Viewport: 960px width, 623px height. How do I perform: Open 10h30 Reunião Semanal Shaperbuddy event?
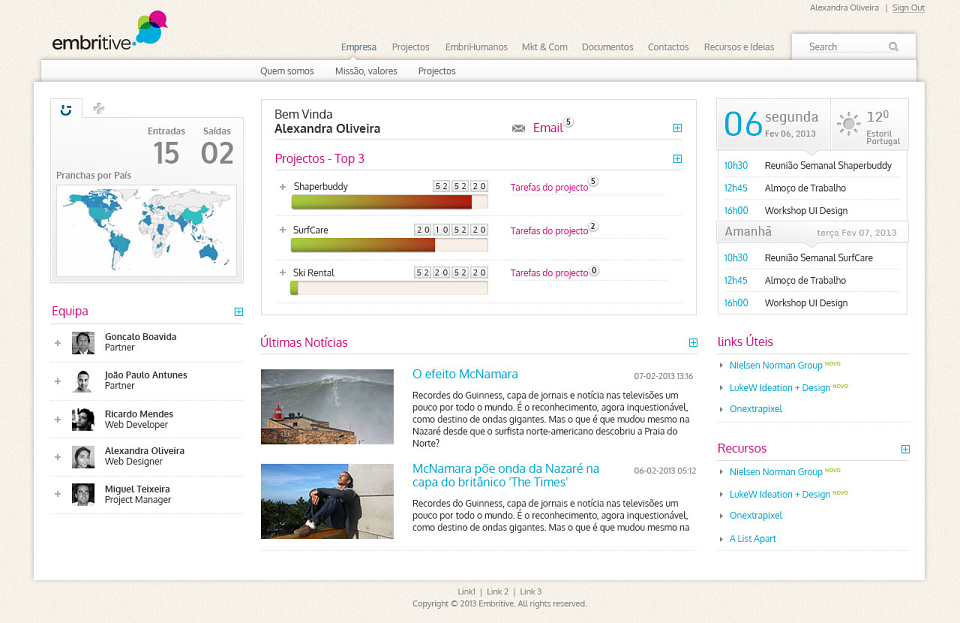[811, 166]
